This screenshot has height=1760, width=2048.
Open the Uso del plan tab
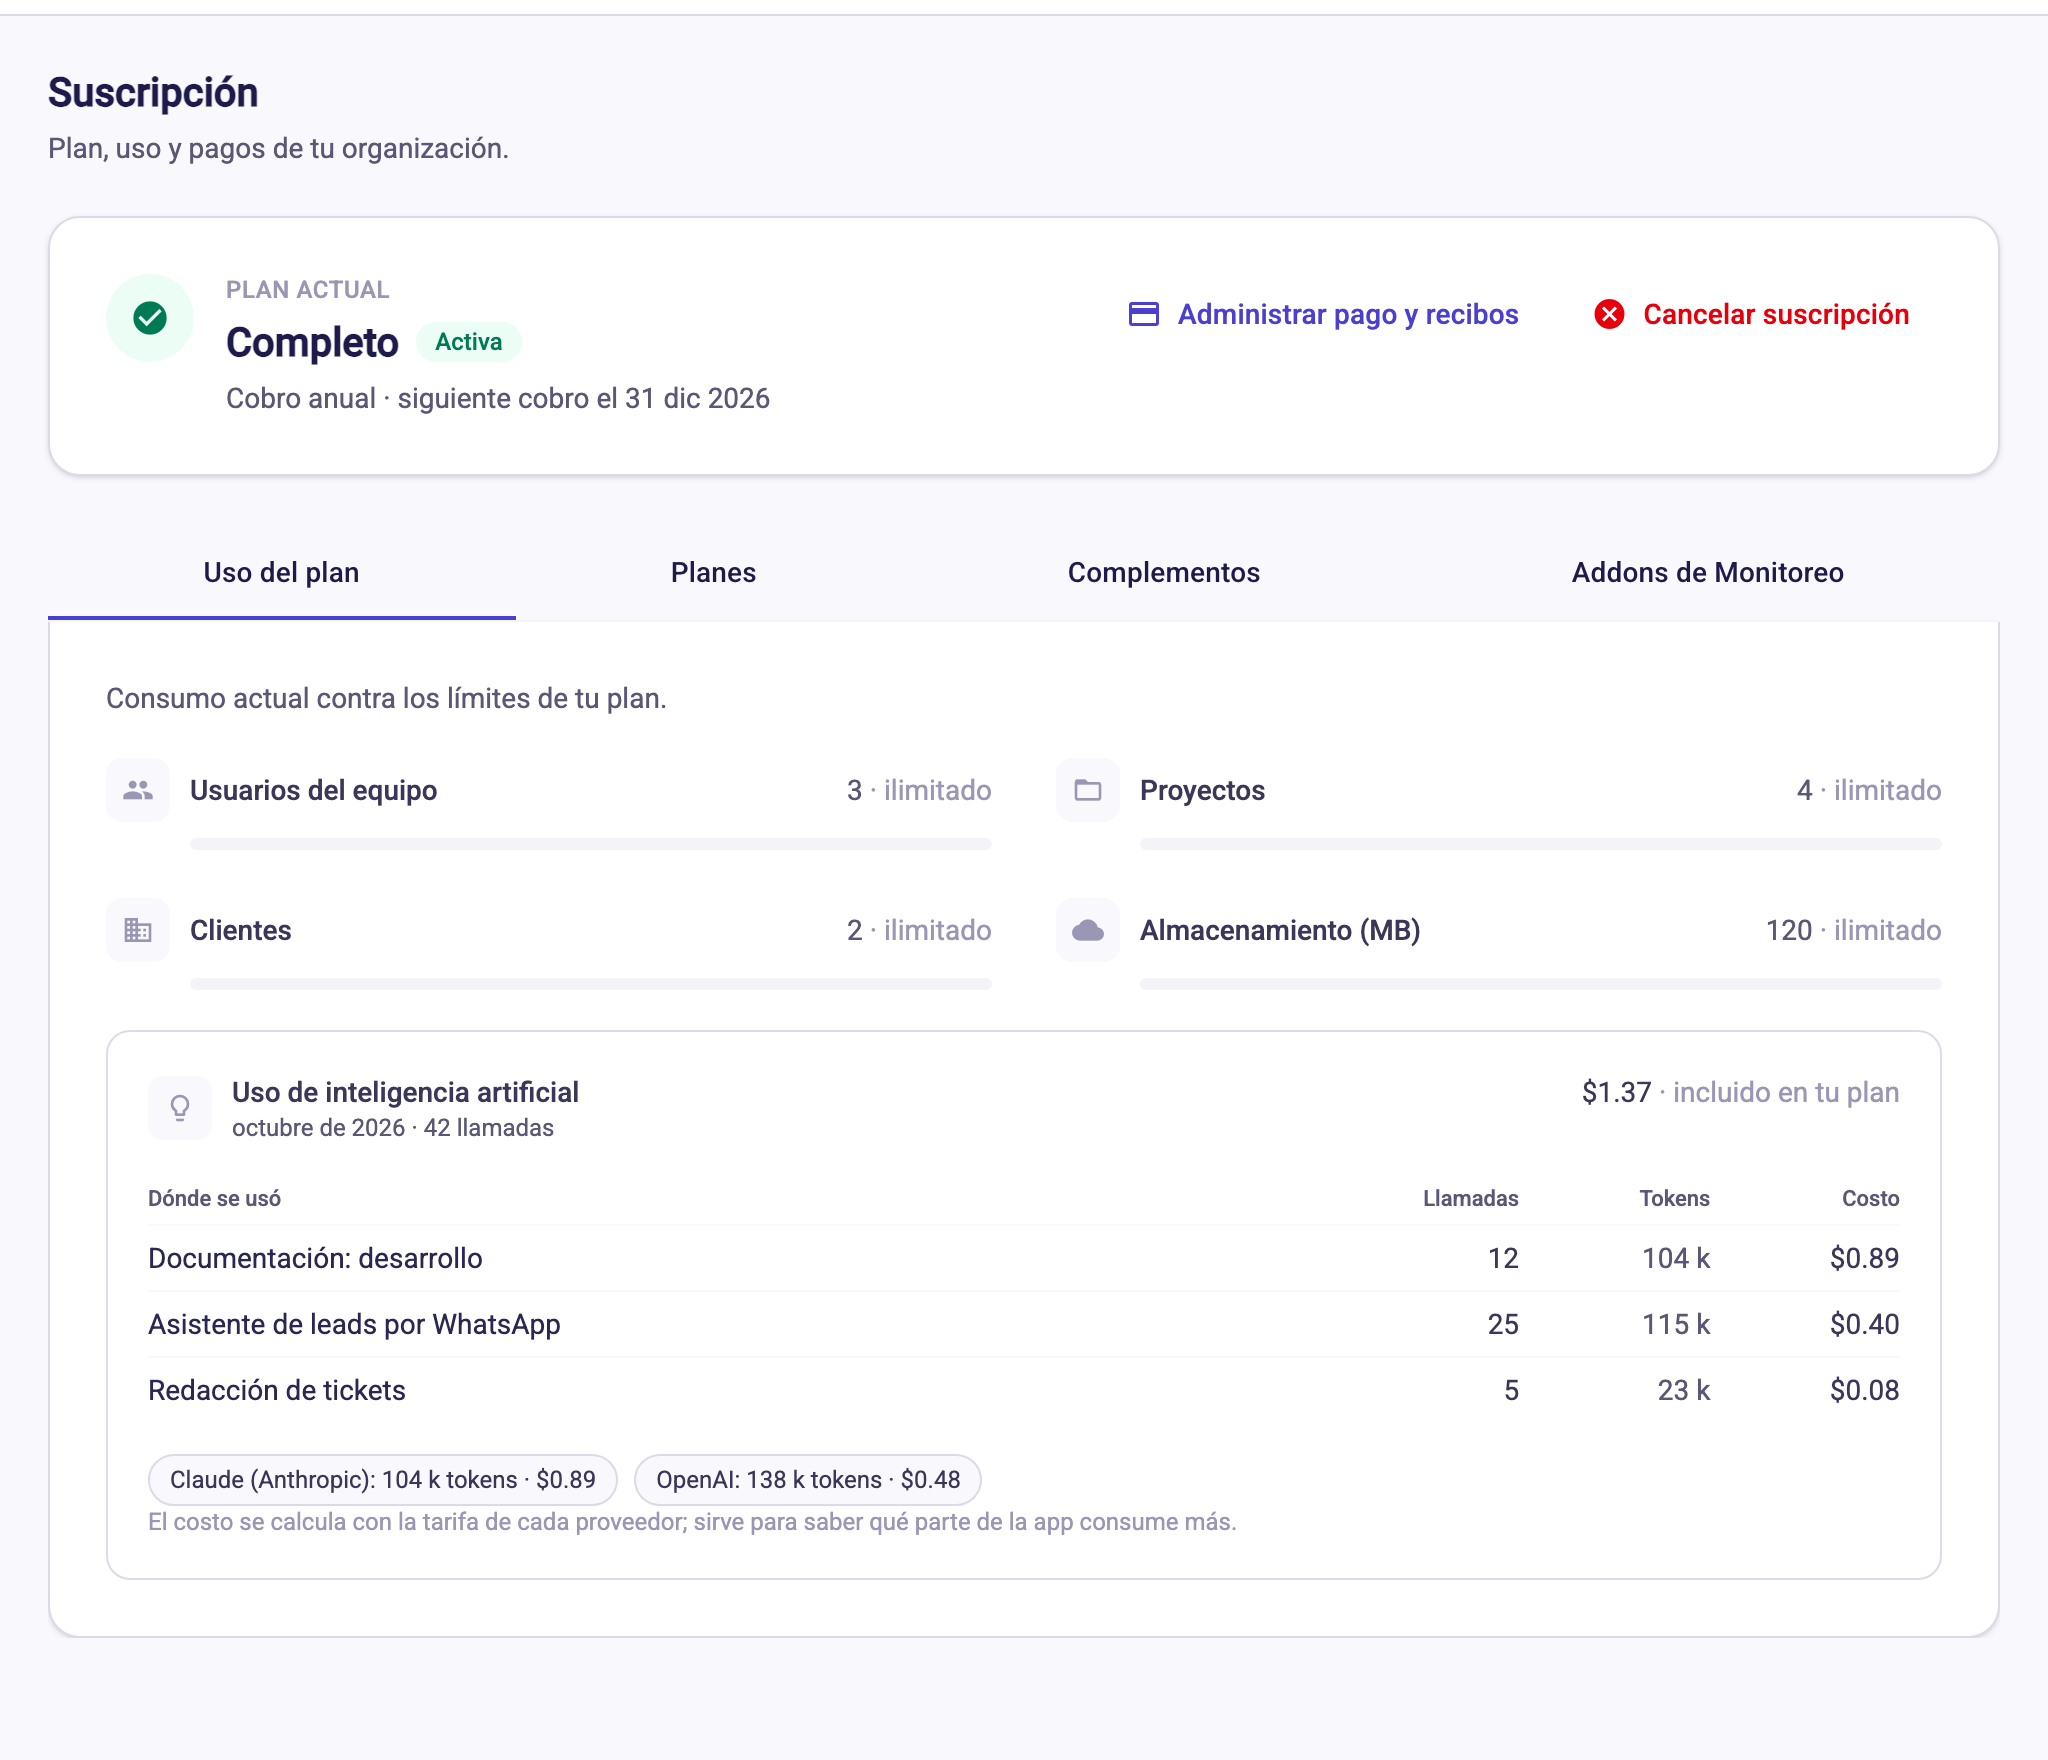(x=282, y=572)
